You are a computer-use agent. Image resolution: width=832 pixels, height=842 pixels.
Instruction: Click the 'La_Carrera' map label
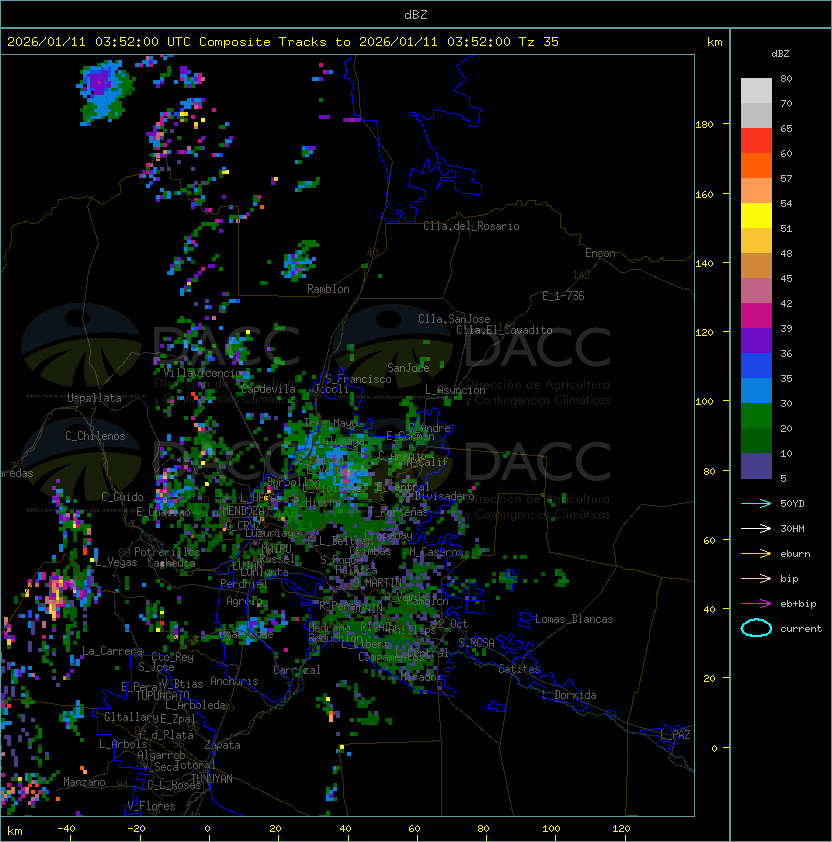coord(112,651)
